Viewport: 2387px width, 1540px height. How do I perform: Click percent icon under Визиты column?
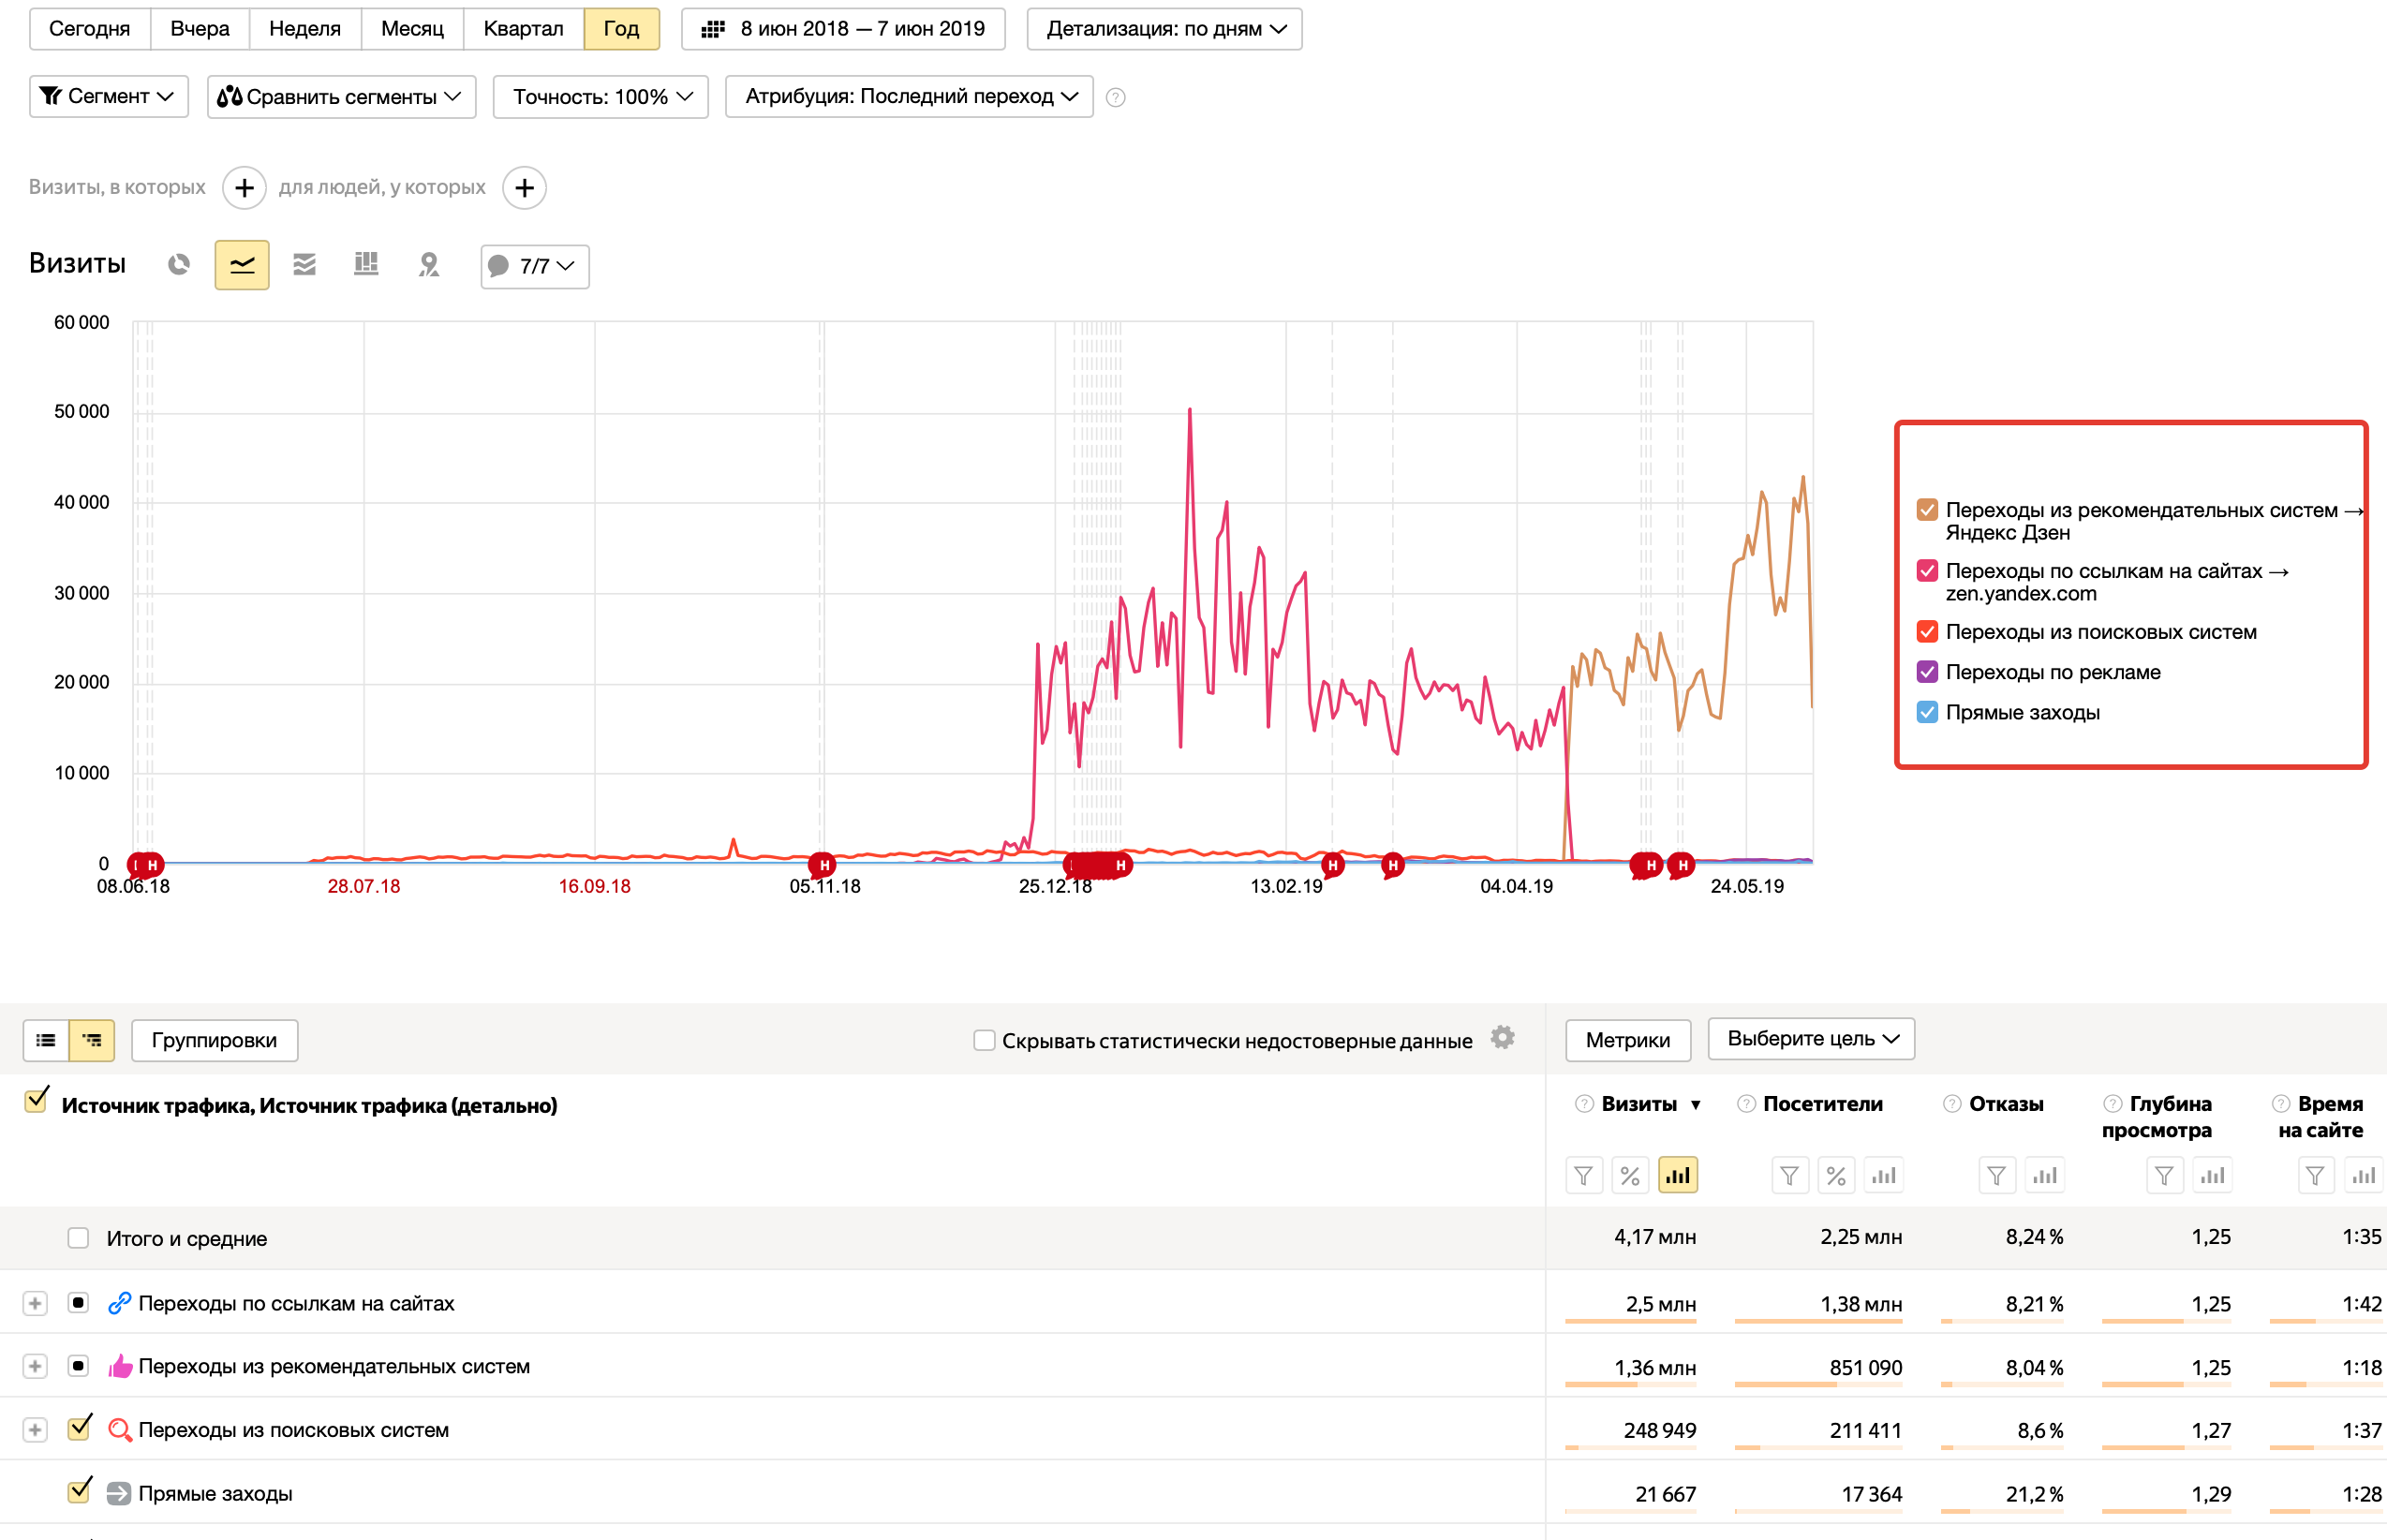[1630, 1176]
